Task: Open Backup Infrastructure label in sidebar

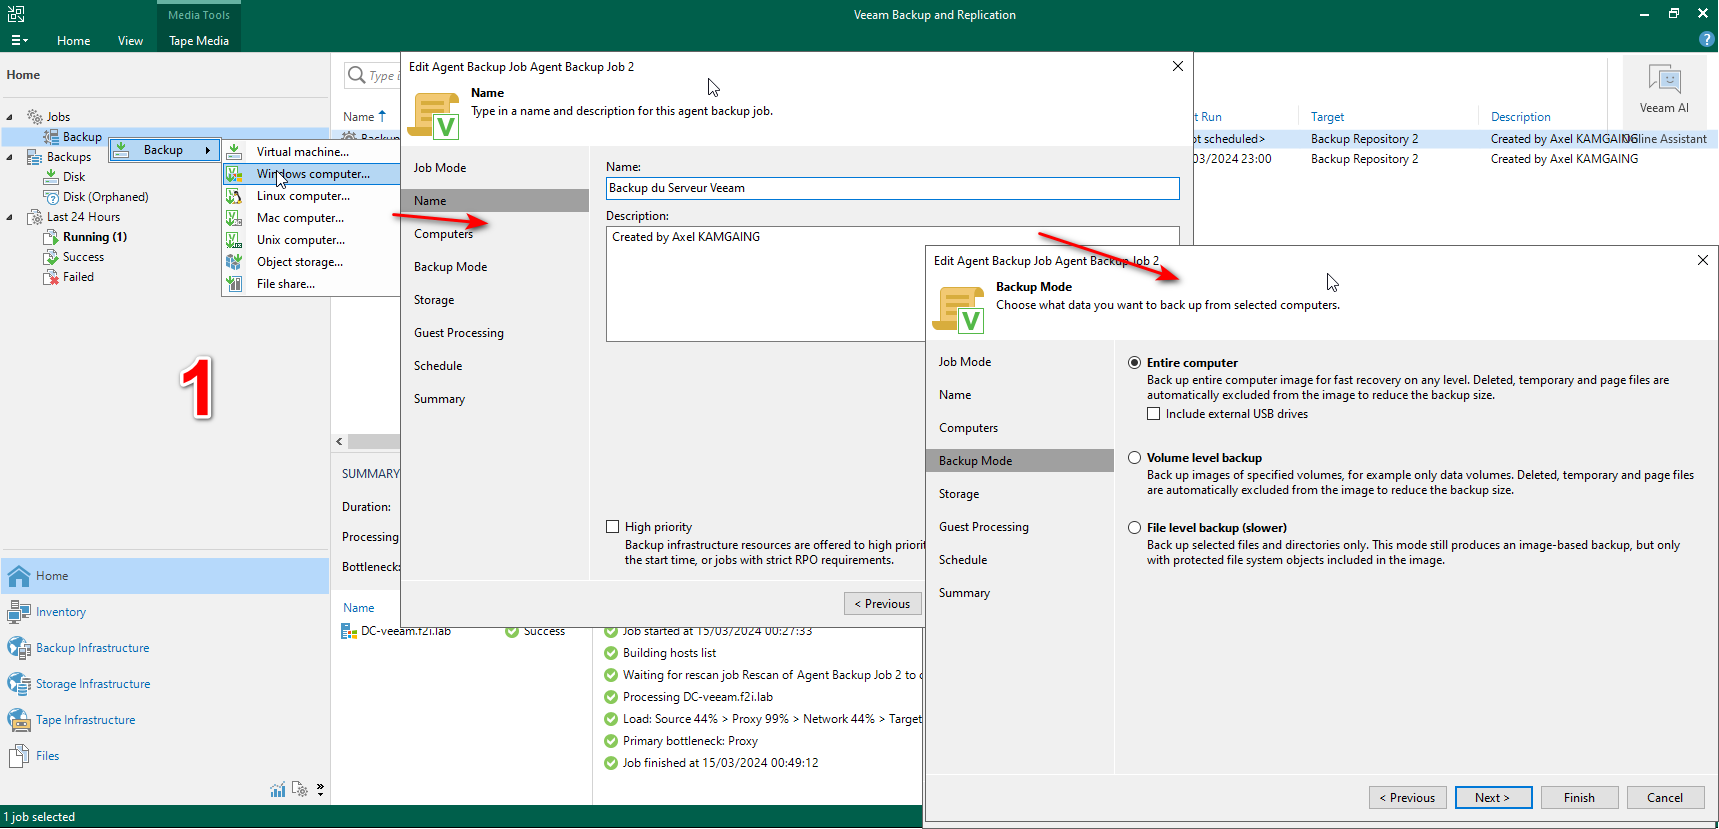Action: click(93, 648)
